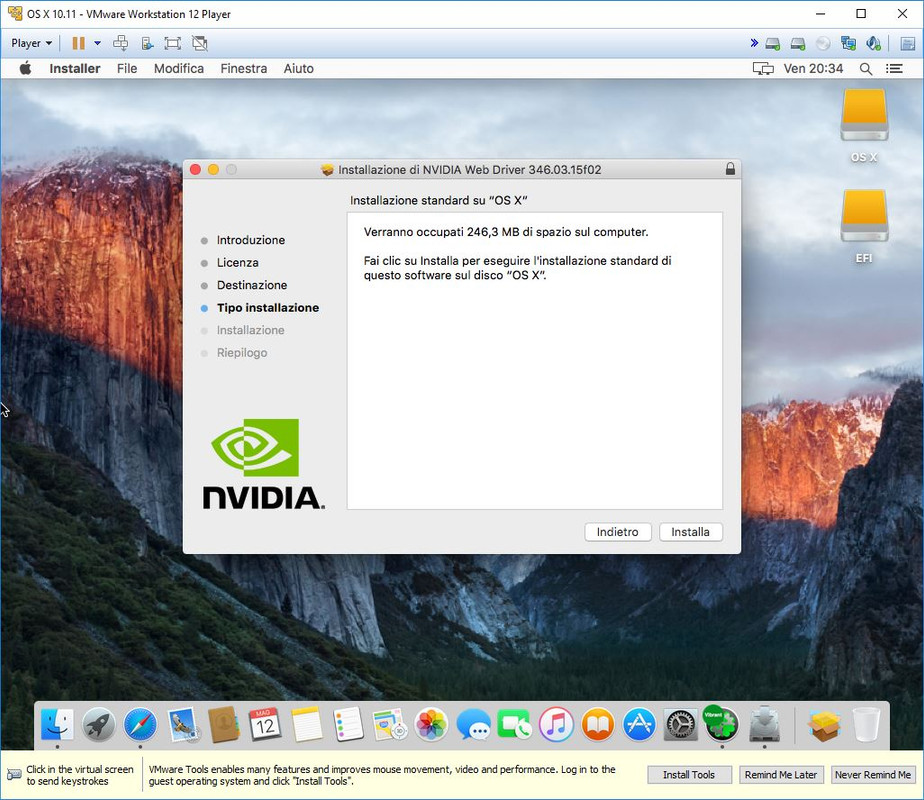Click the download drive icon in dock

[x=764, y=724]
